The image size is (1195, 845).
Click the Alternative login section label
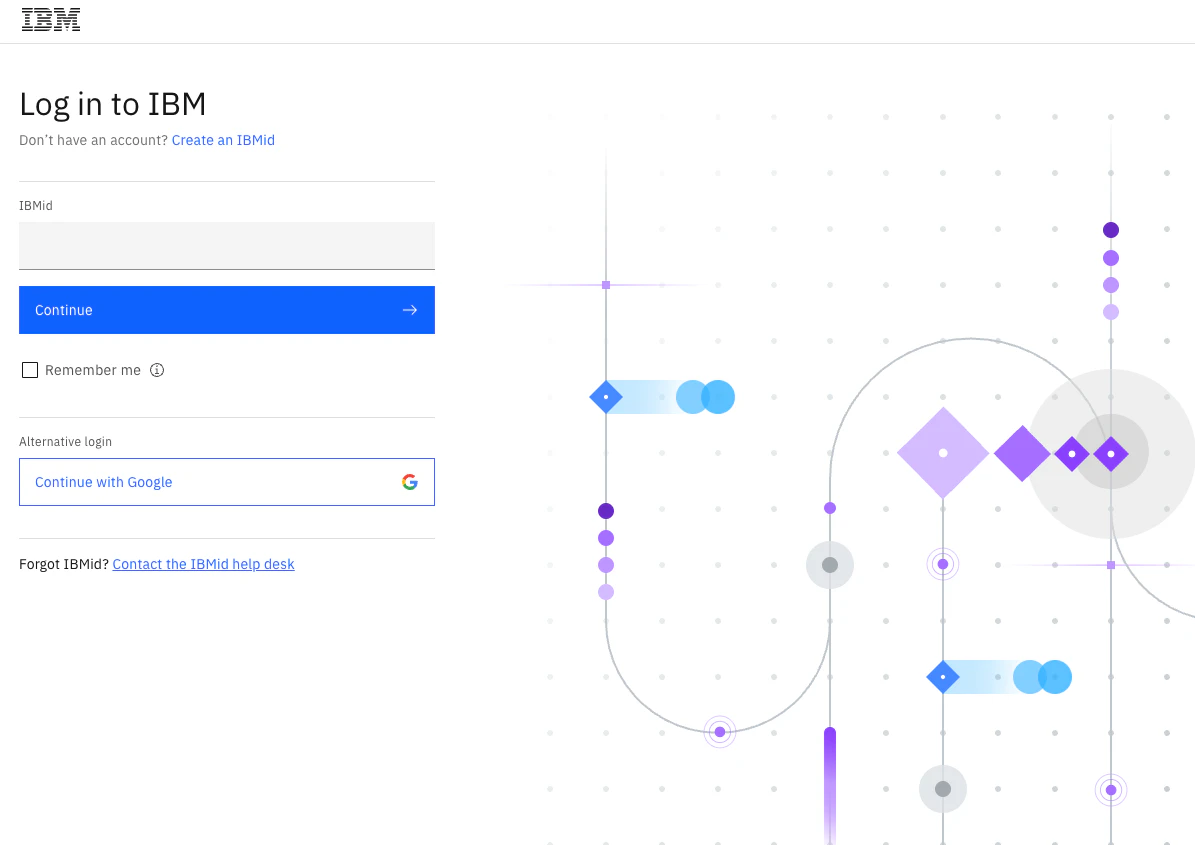(66, 442)
